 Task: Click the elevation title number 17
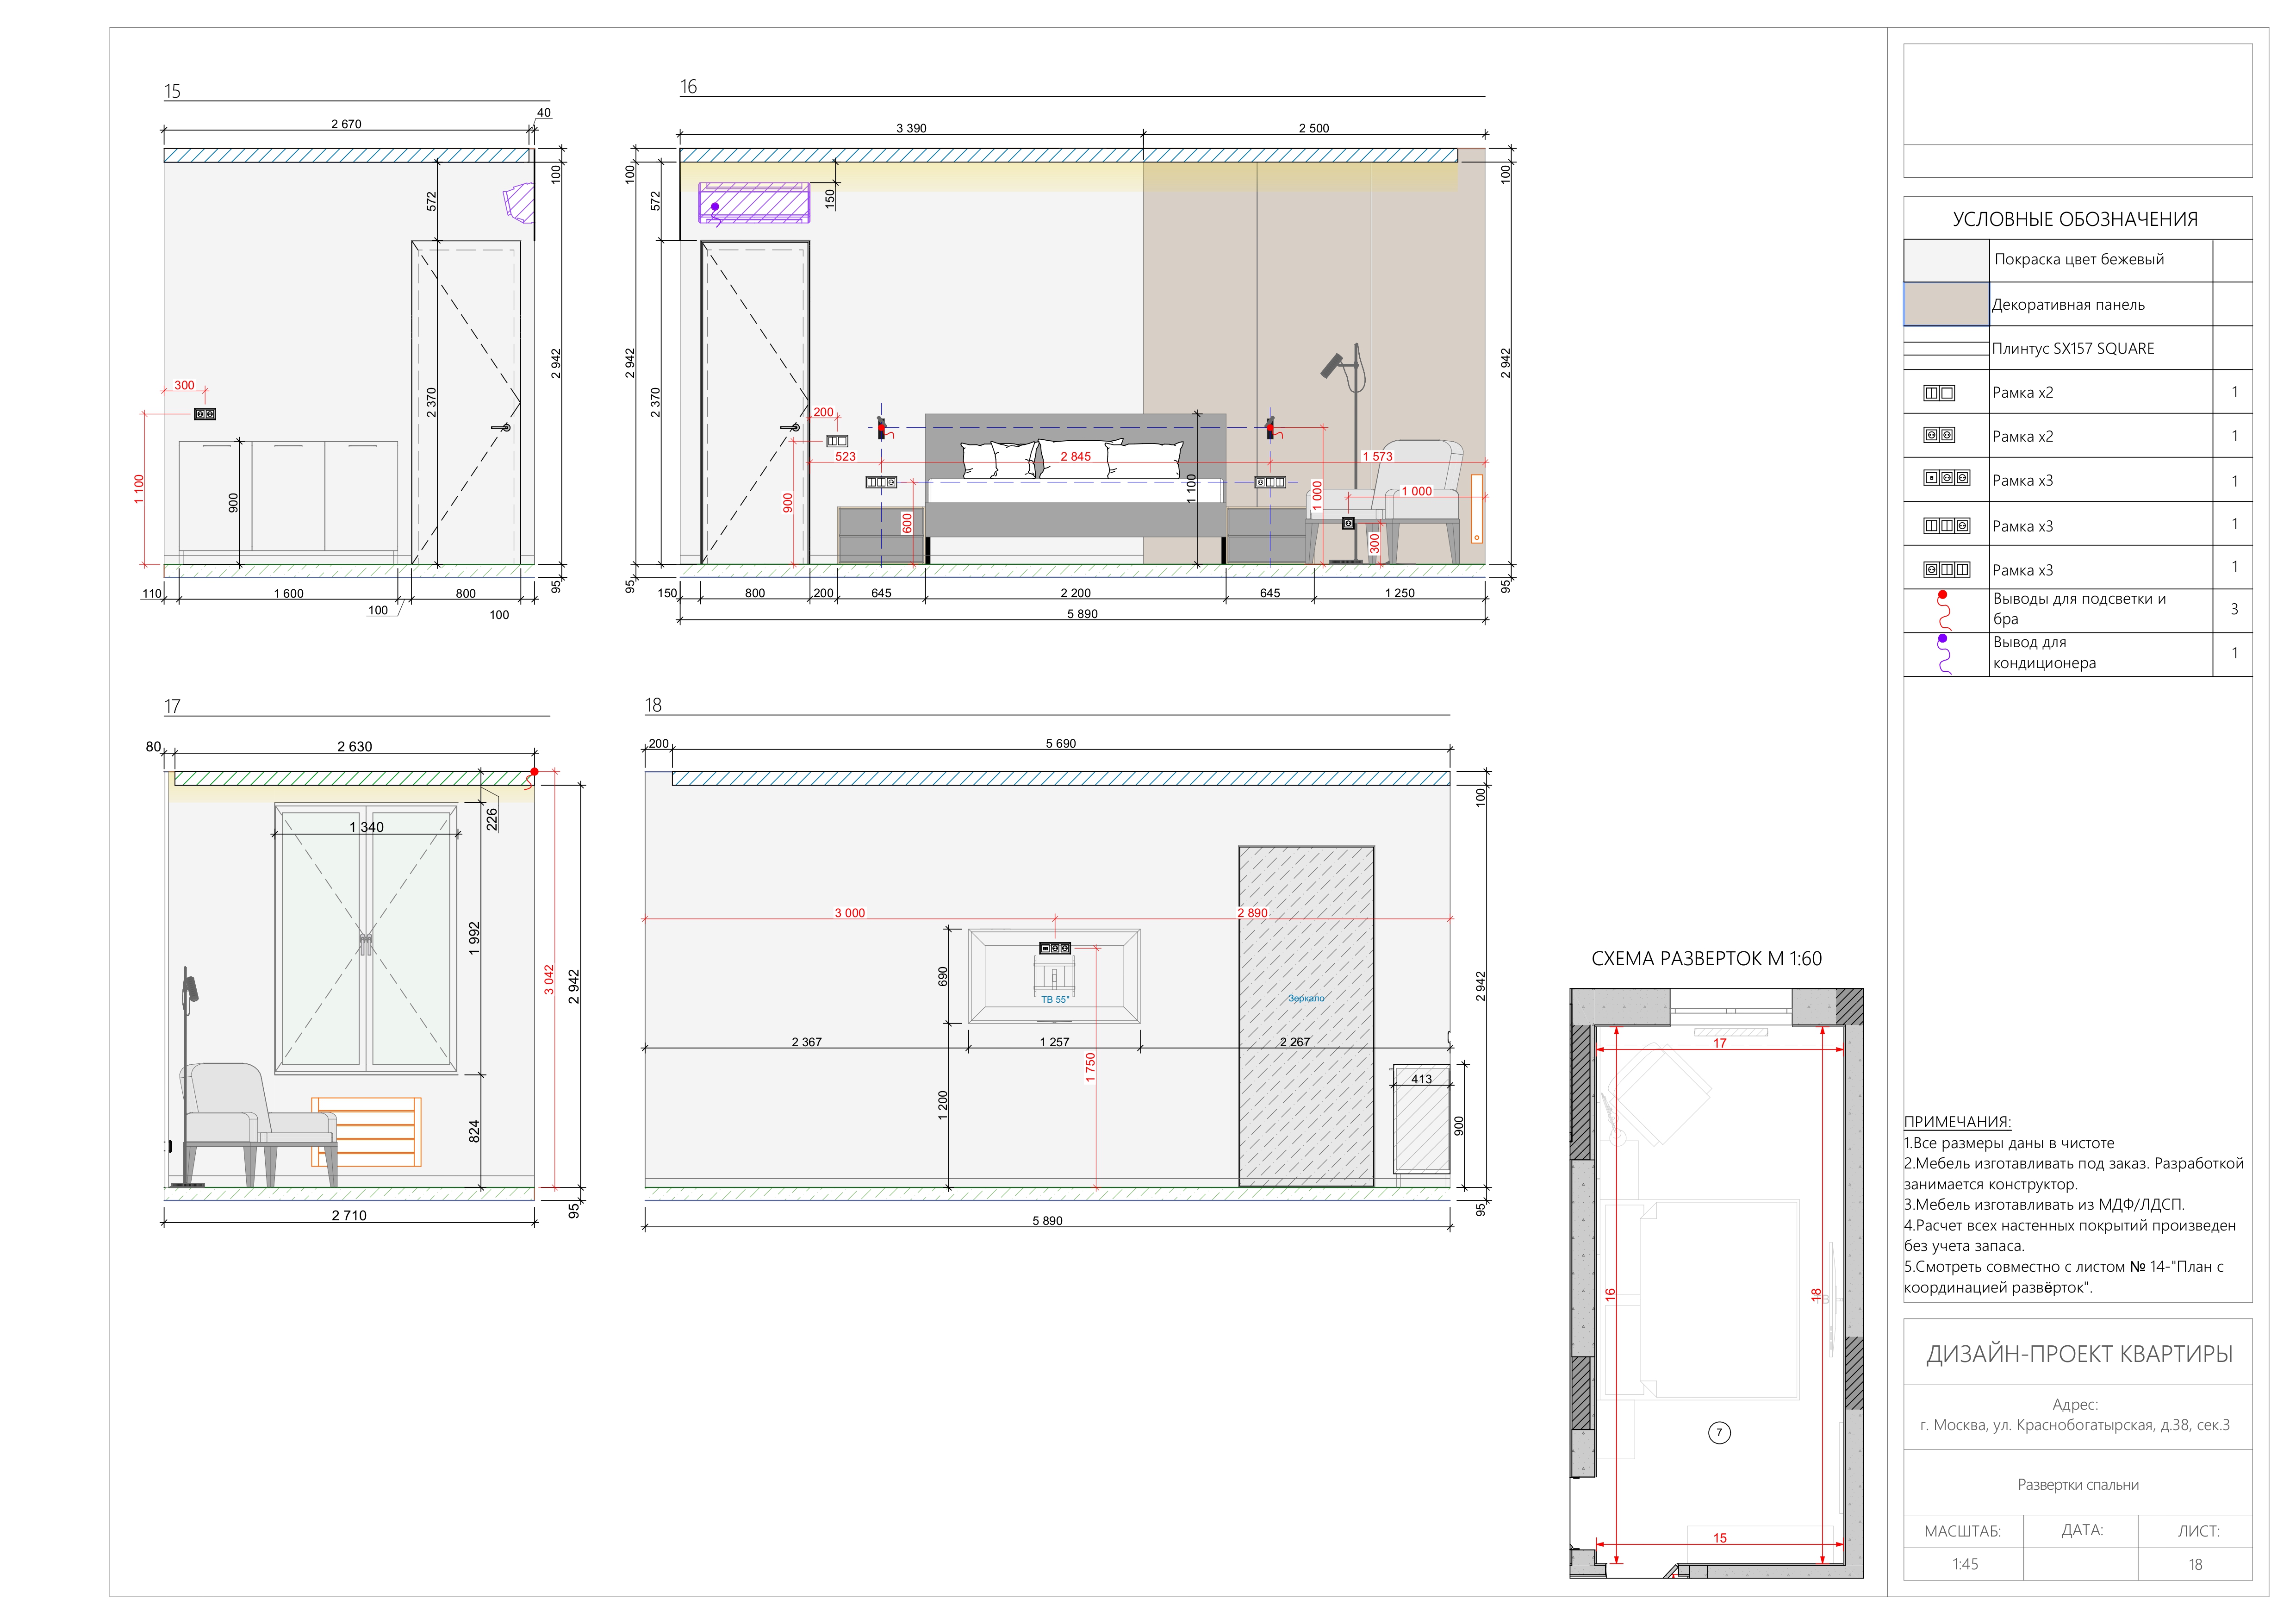pyautogui.click(x=172, y=706)
